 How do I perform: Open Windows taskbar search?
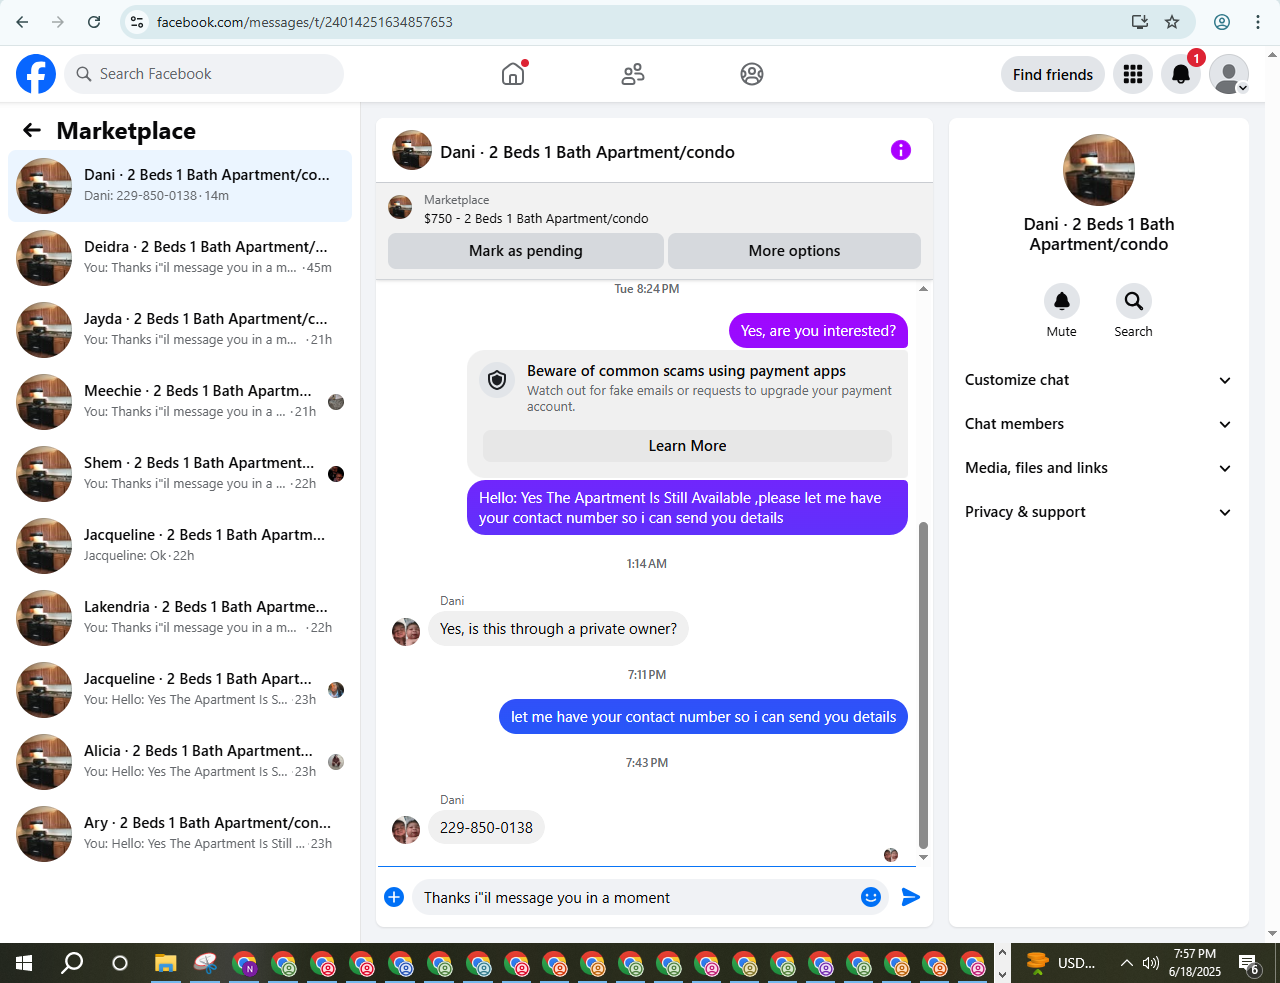[x=72, y=963]
